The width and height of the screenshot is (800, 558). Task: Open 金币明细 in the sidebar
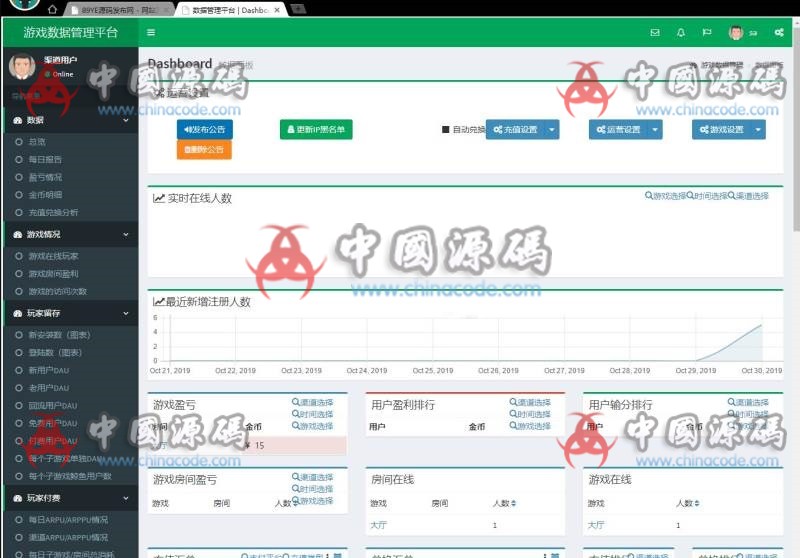point(45,195)
